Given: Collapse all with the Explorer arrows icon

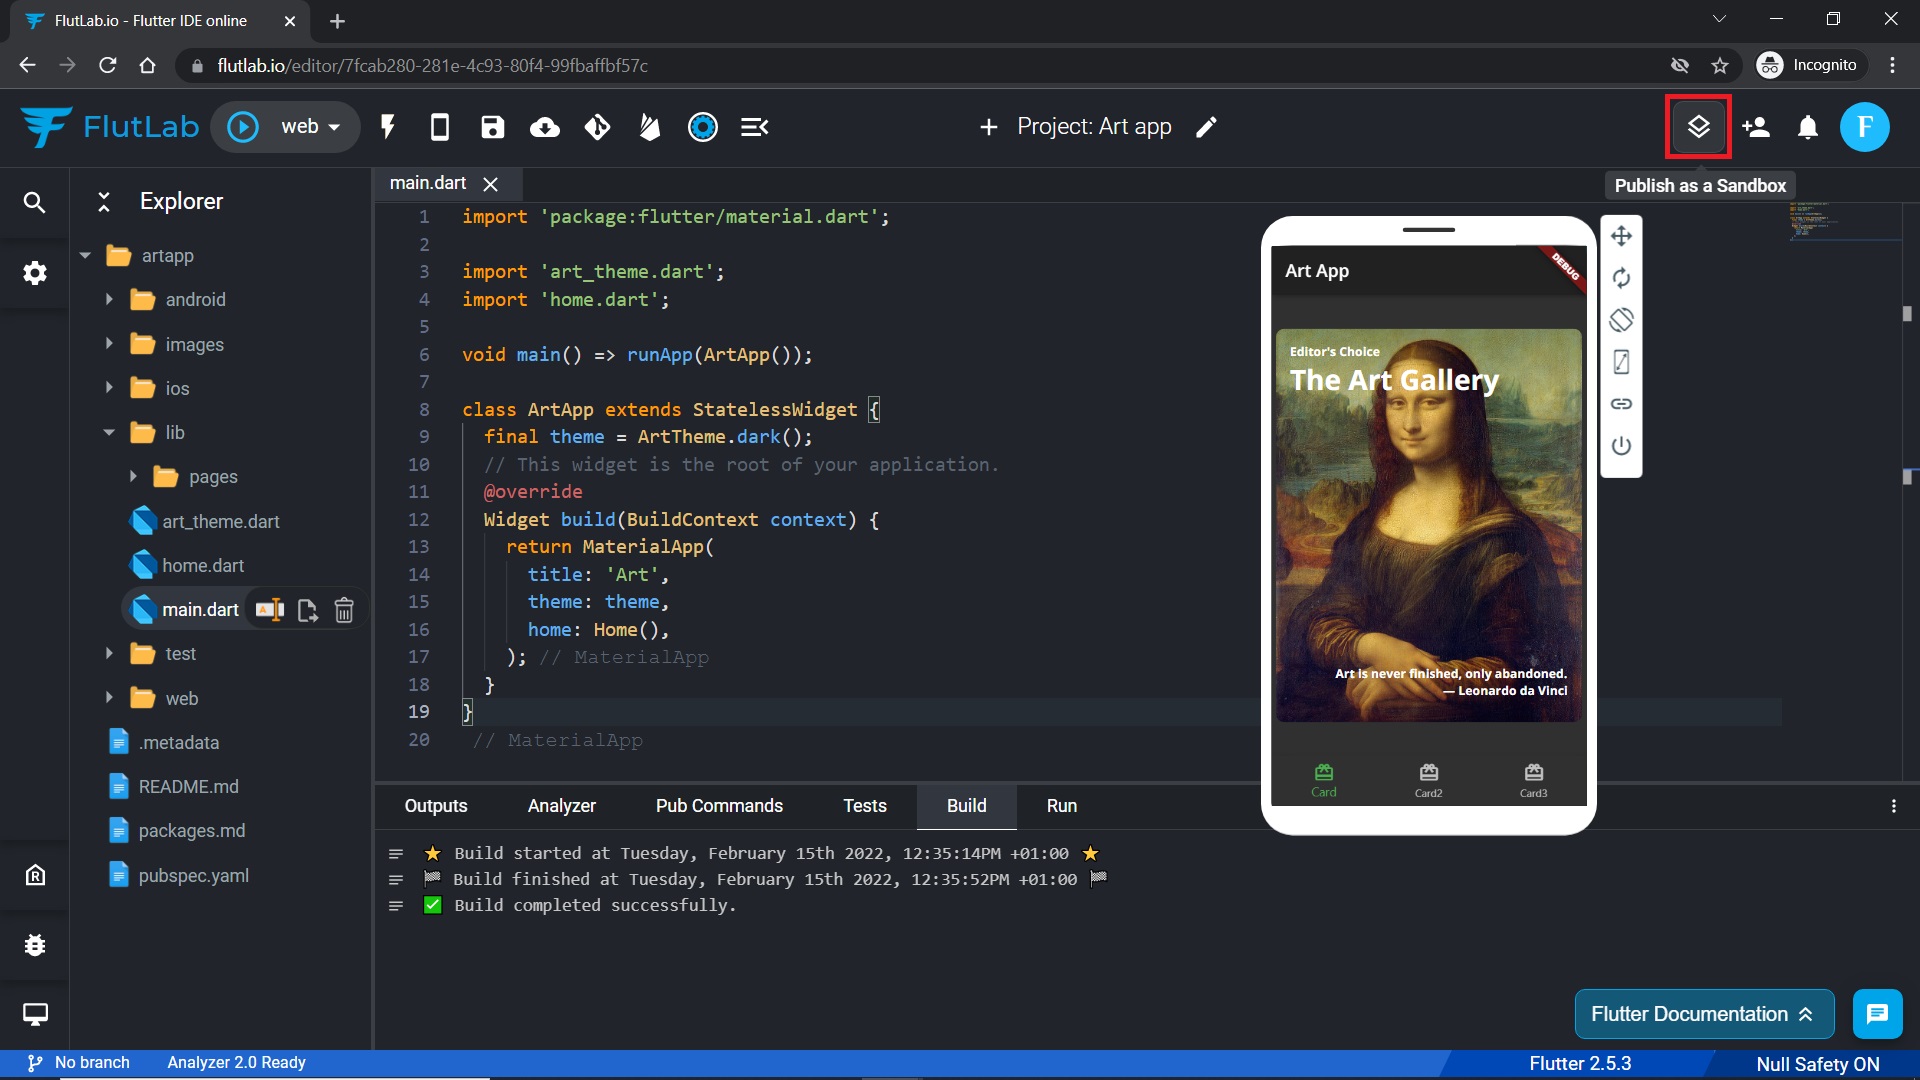Looking at the screenshot, I should pyautogui.click(x=103, y=201).
